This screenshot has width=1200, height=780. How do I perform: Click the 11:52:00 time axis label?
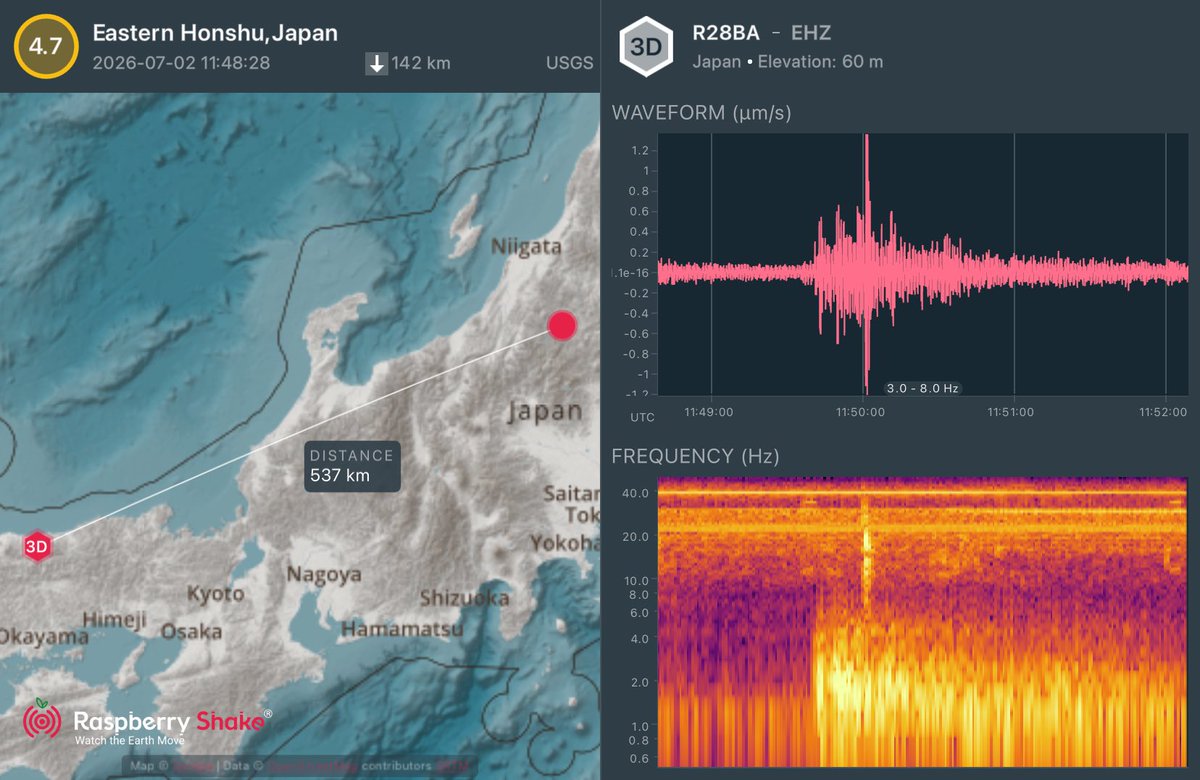[x=1163, y=411]
